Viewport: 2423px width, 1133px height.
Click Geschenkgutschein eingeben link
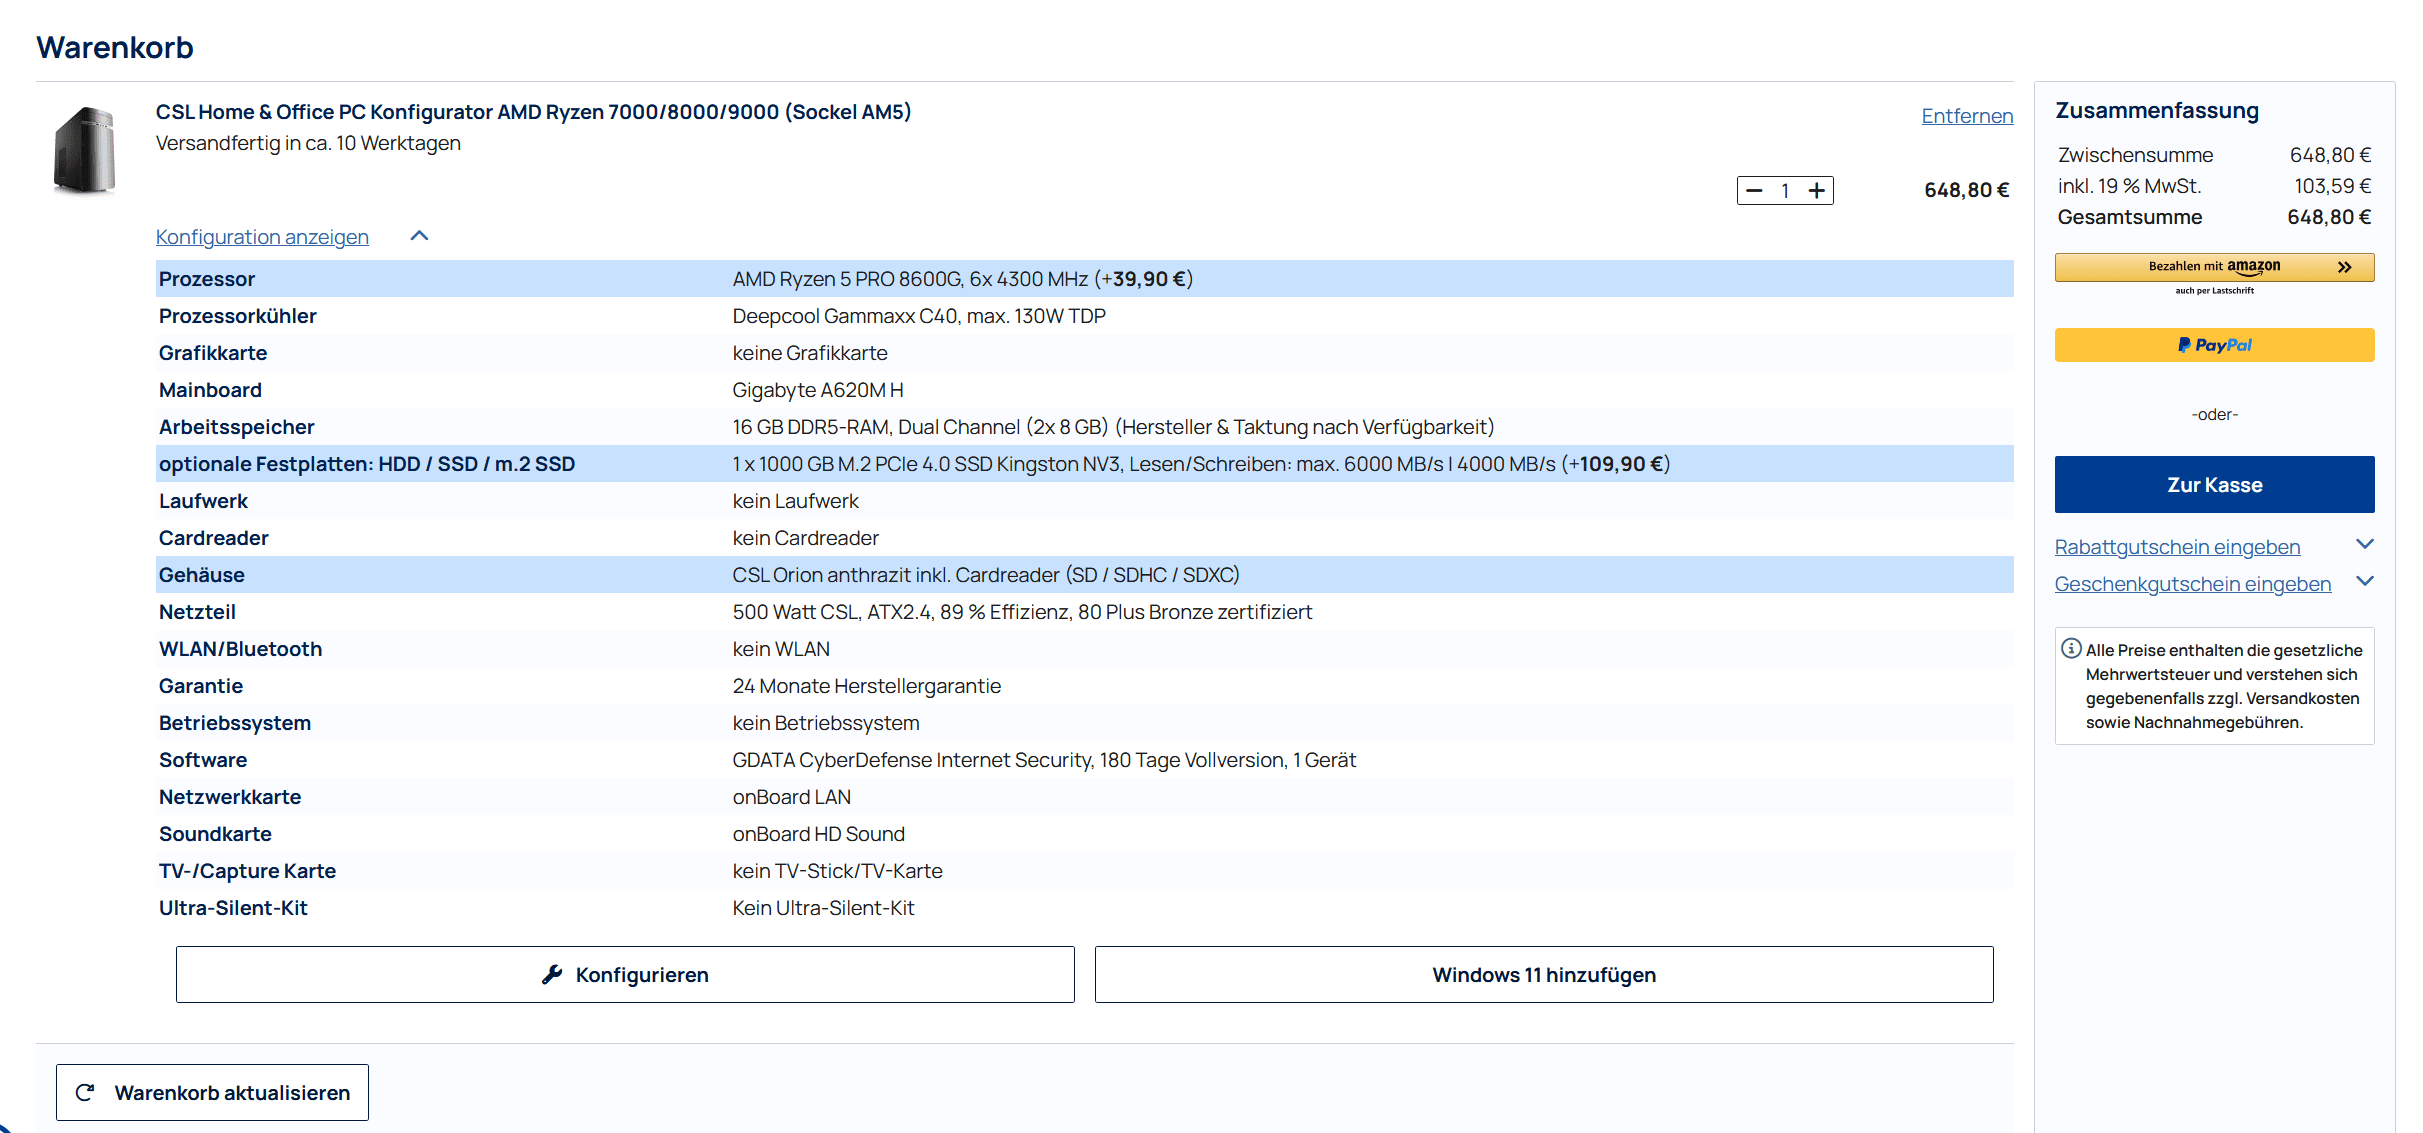(x=2192, y=584)
